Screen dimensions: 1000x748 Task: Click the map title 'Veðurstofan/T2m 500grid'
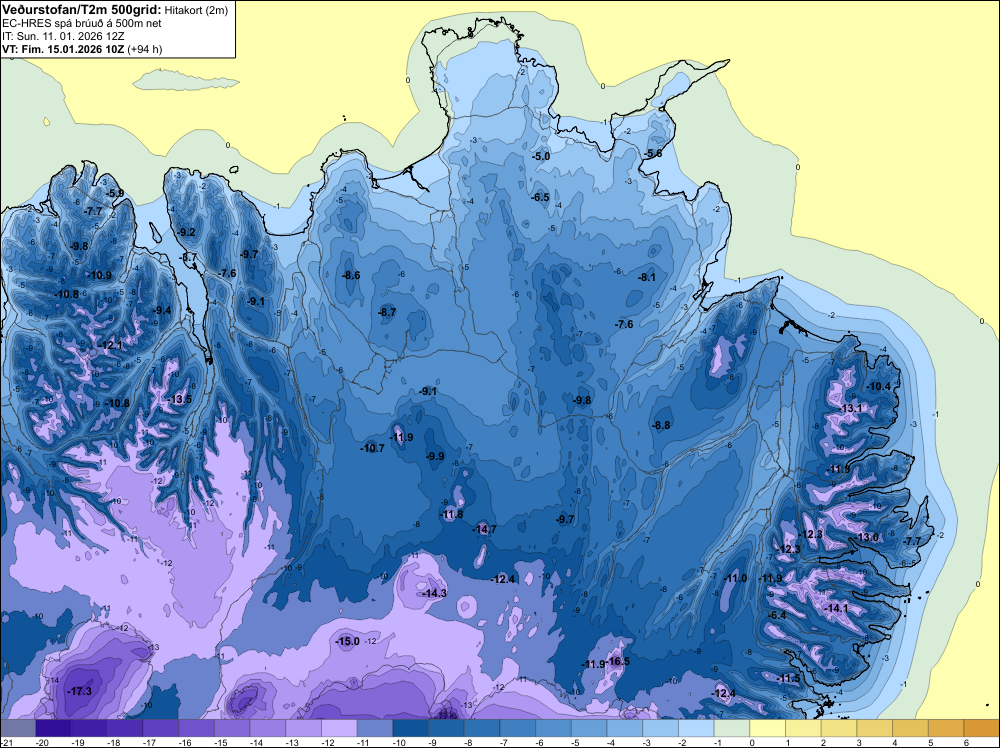[x=82, y=9]
